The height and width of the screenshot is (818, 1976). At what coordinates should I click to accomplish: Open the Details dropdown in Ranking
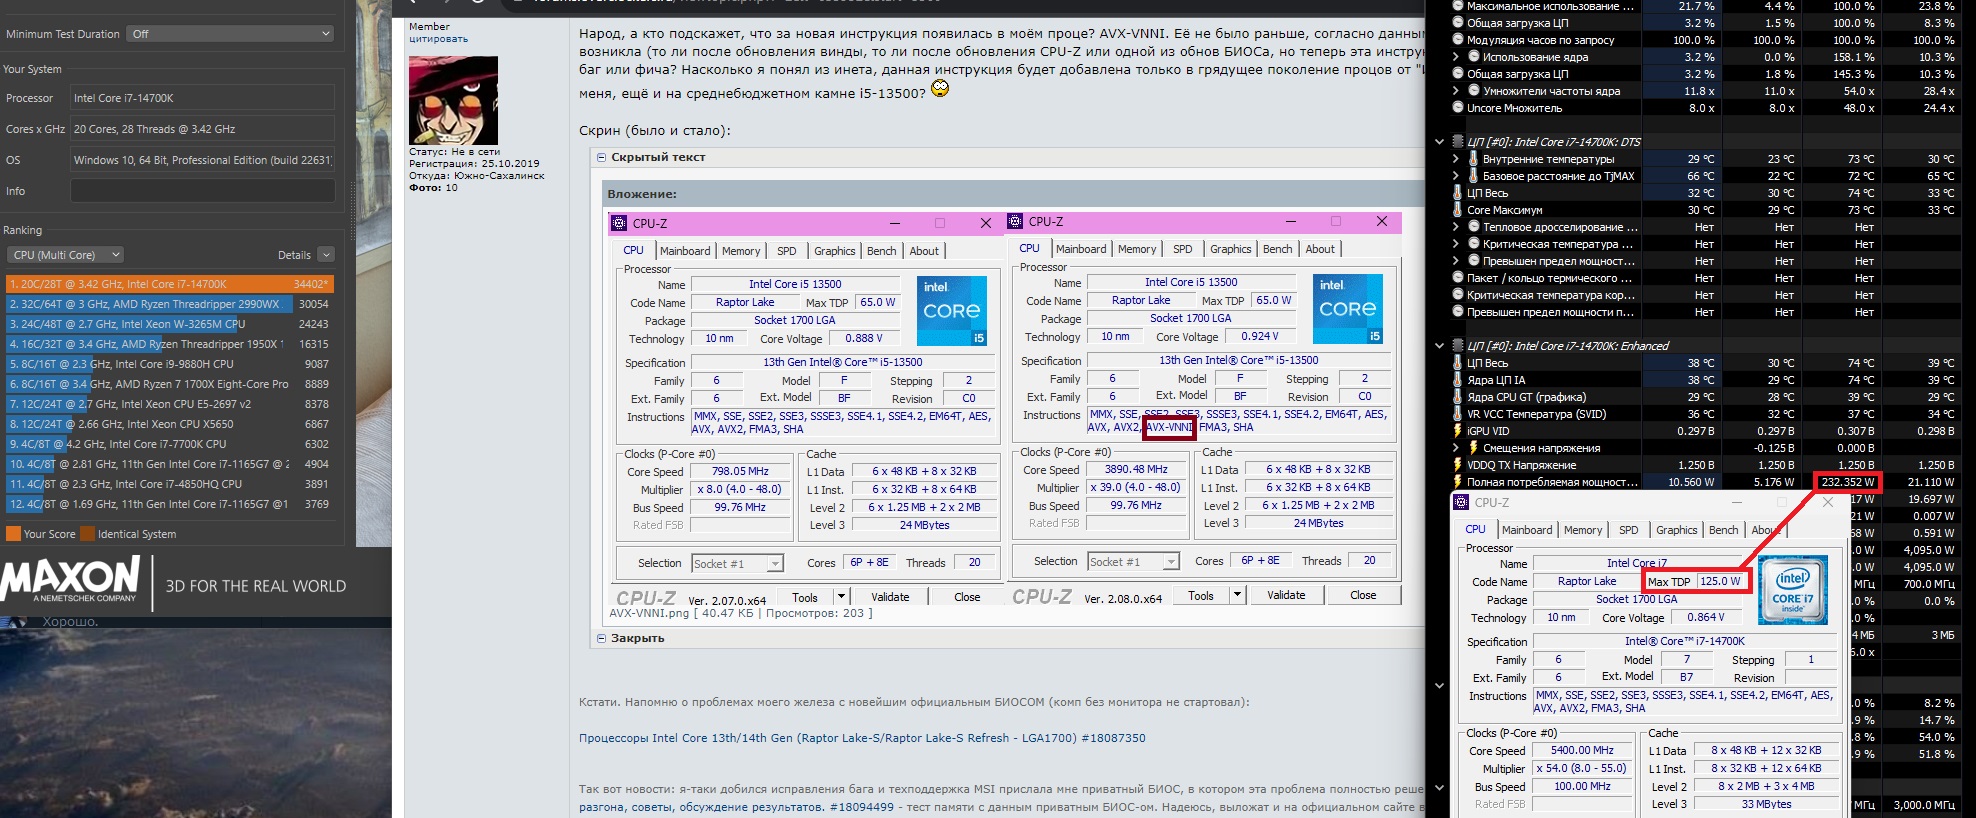(x=325, y=255)
